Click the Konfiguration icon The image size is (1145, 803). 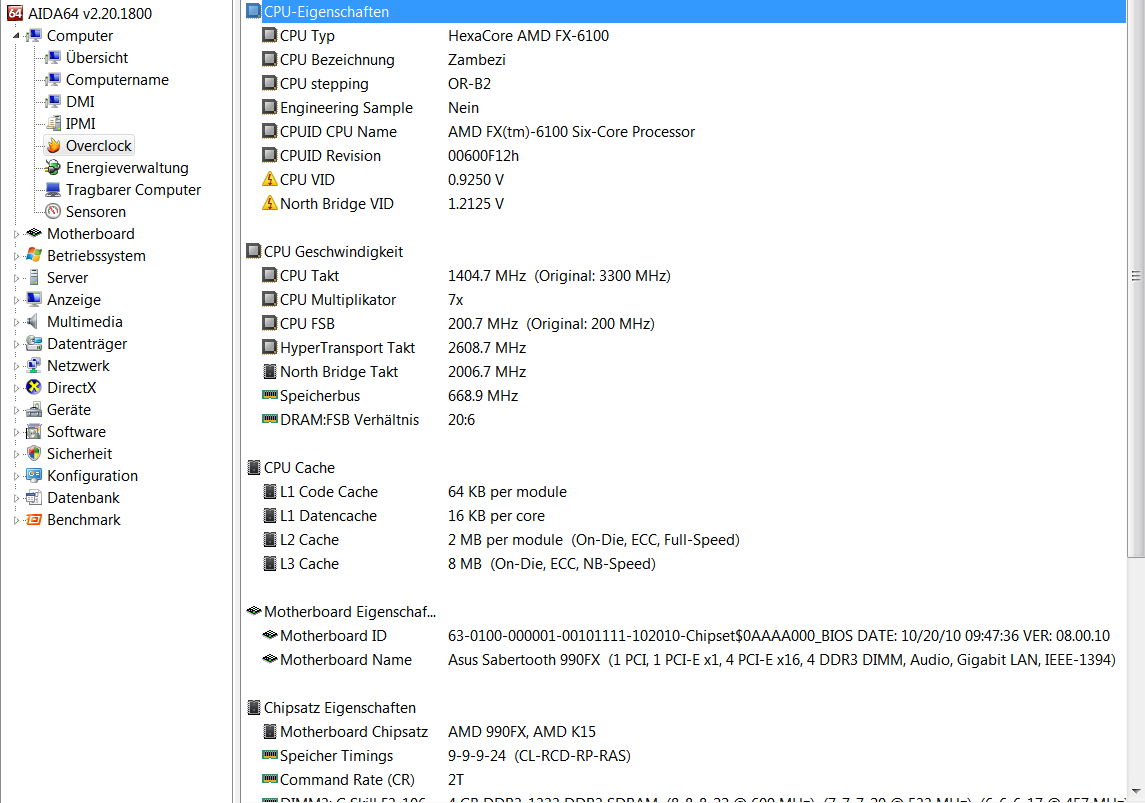coord(34,475)
